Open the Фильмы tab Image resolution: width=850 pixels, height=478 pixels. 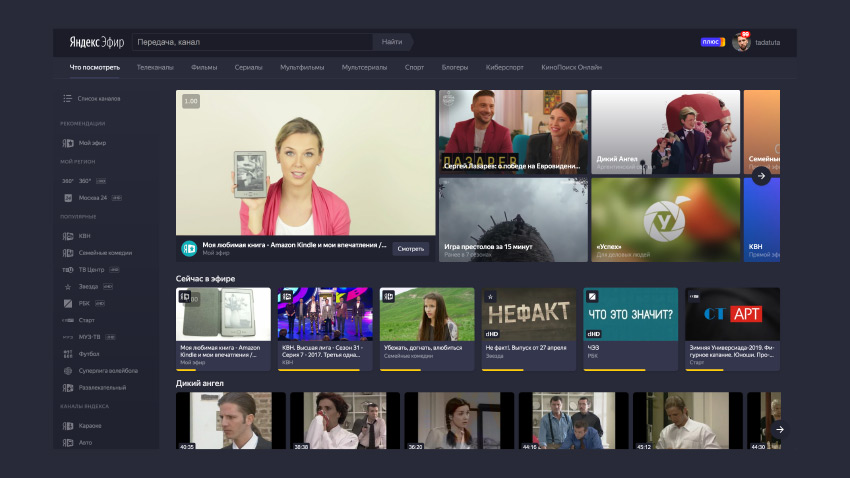pos(204,68)
